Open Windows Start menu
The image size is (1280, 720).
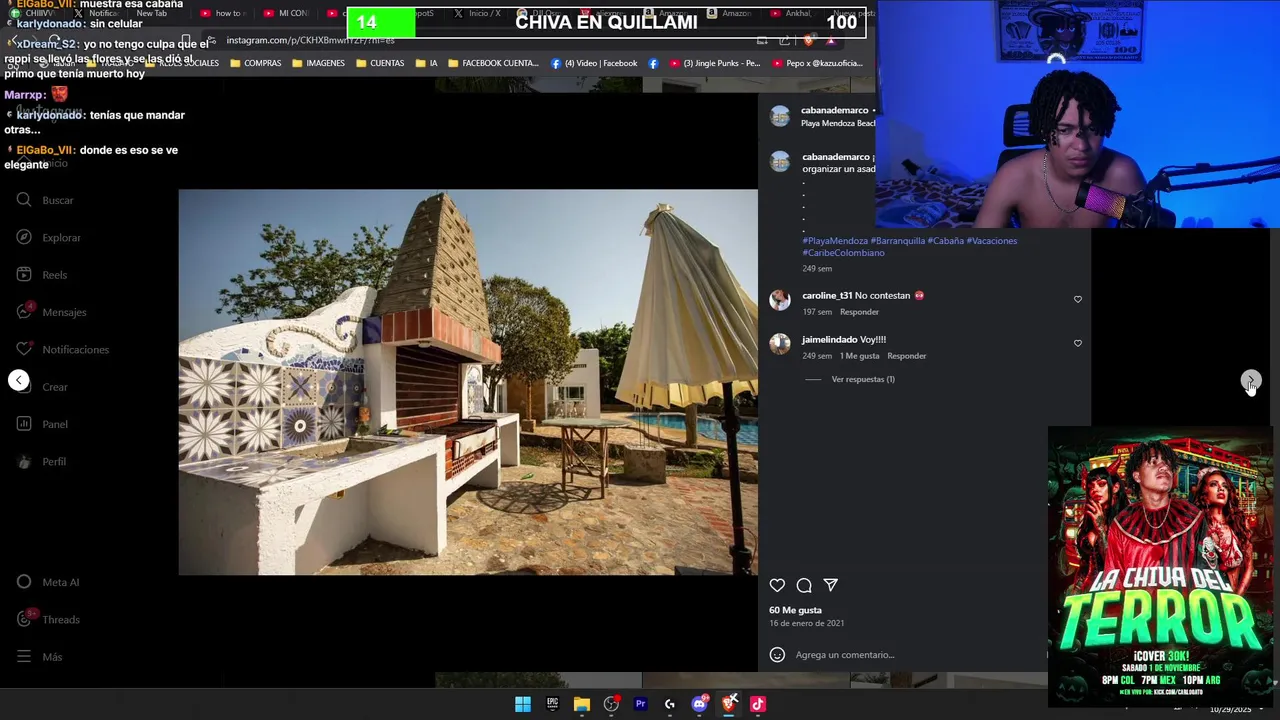click(523, 704)
